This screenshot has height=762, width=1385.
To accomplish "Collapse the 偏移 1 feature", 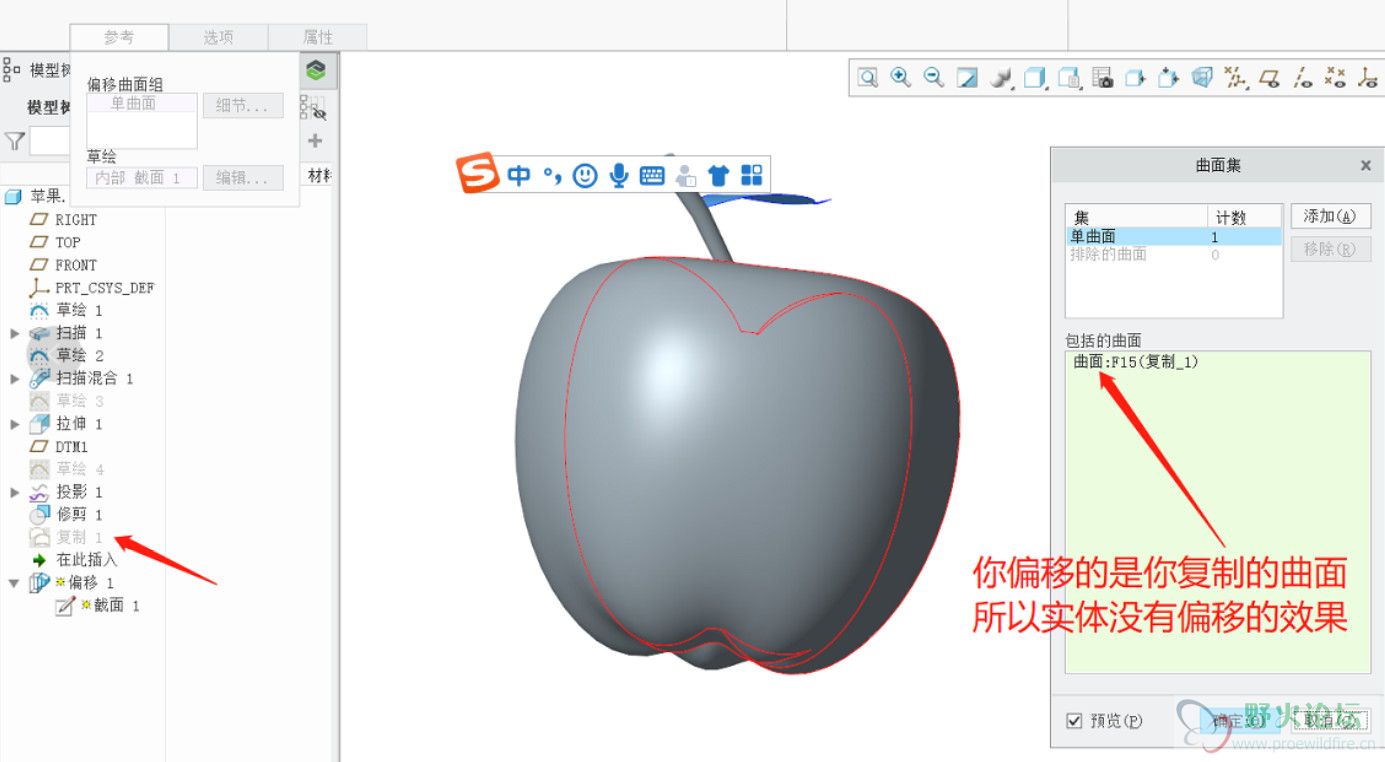I will [x=14, y=583].
